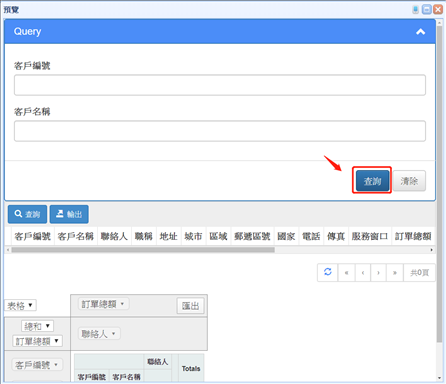
Task: Click the horizontal scrollbar left arrow
Action: [8, 250]
